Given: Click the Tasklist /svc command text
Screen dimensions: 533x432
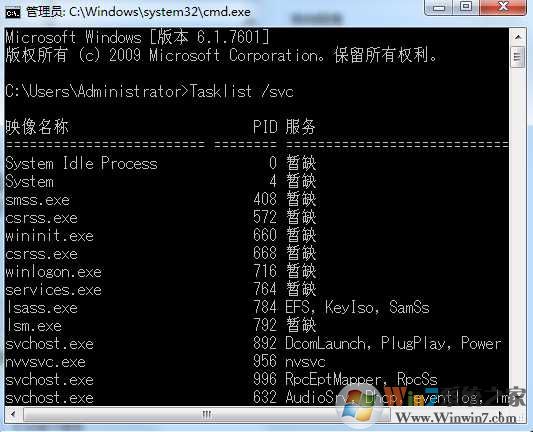Looking at the screenshot, I should [242, 91].
